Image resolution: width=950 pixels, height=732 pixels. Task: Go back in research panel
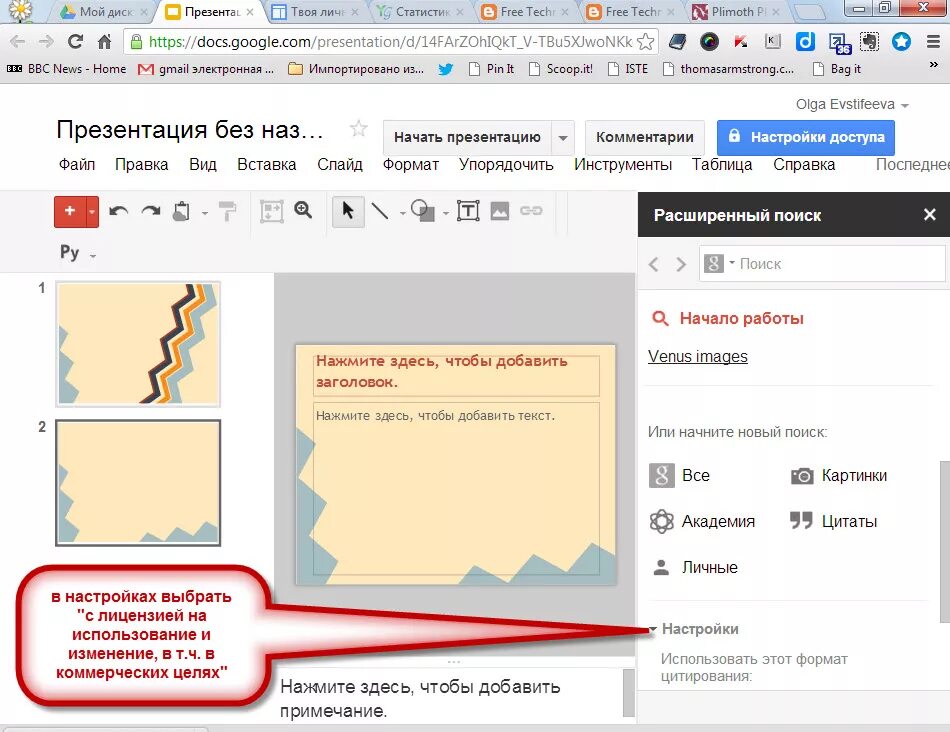click(654, 264)
